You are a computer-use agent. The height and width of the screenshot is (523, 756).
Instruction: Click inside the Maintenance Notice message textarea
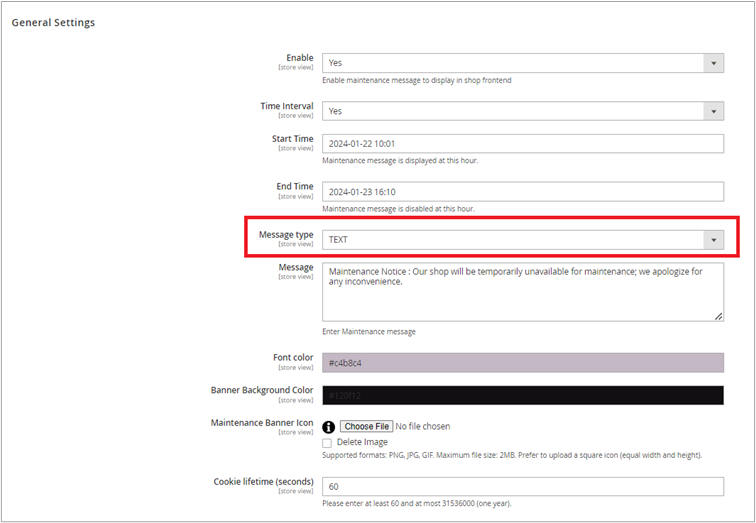[522, 292]
